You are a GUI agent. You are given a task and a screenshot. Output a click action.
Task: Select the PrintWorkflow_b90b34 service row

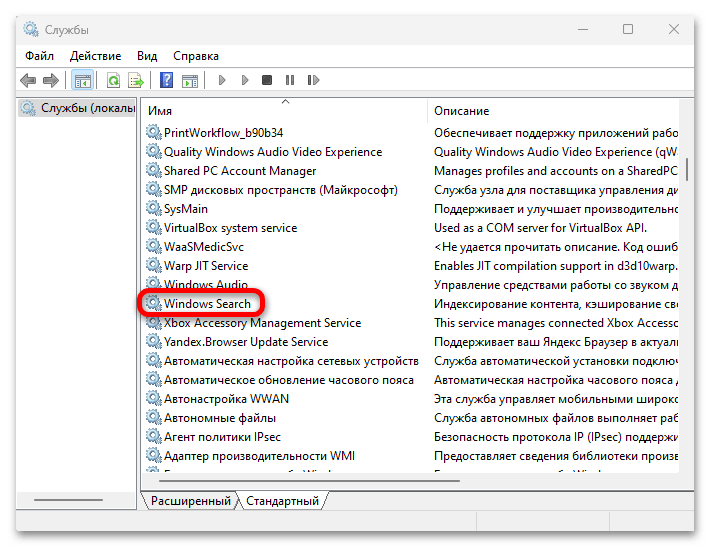224,133
